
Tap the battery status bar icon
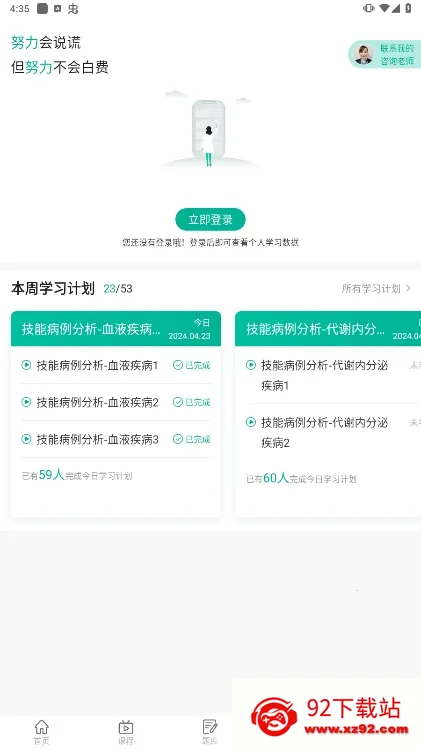click(x=408, y=8)
